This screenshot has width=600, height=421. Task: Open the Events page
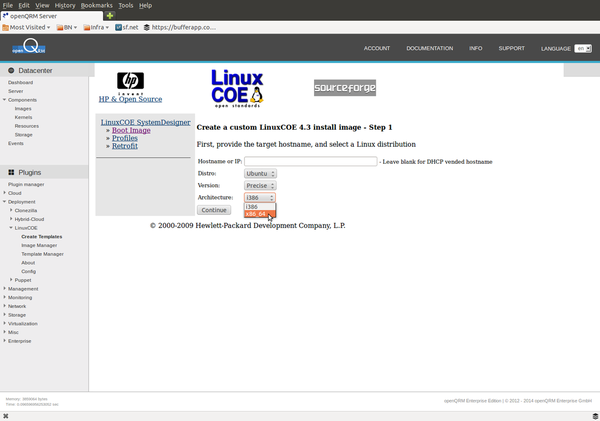pyautogui.click(x=16, y=143)
